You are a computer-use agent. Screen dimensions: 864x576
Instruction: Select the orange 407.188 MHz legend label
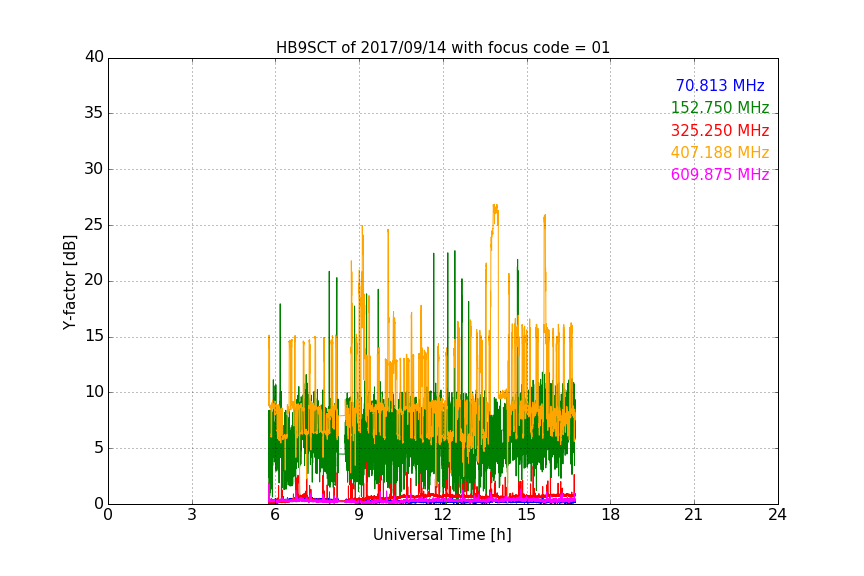720,152
